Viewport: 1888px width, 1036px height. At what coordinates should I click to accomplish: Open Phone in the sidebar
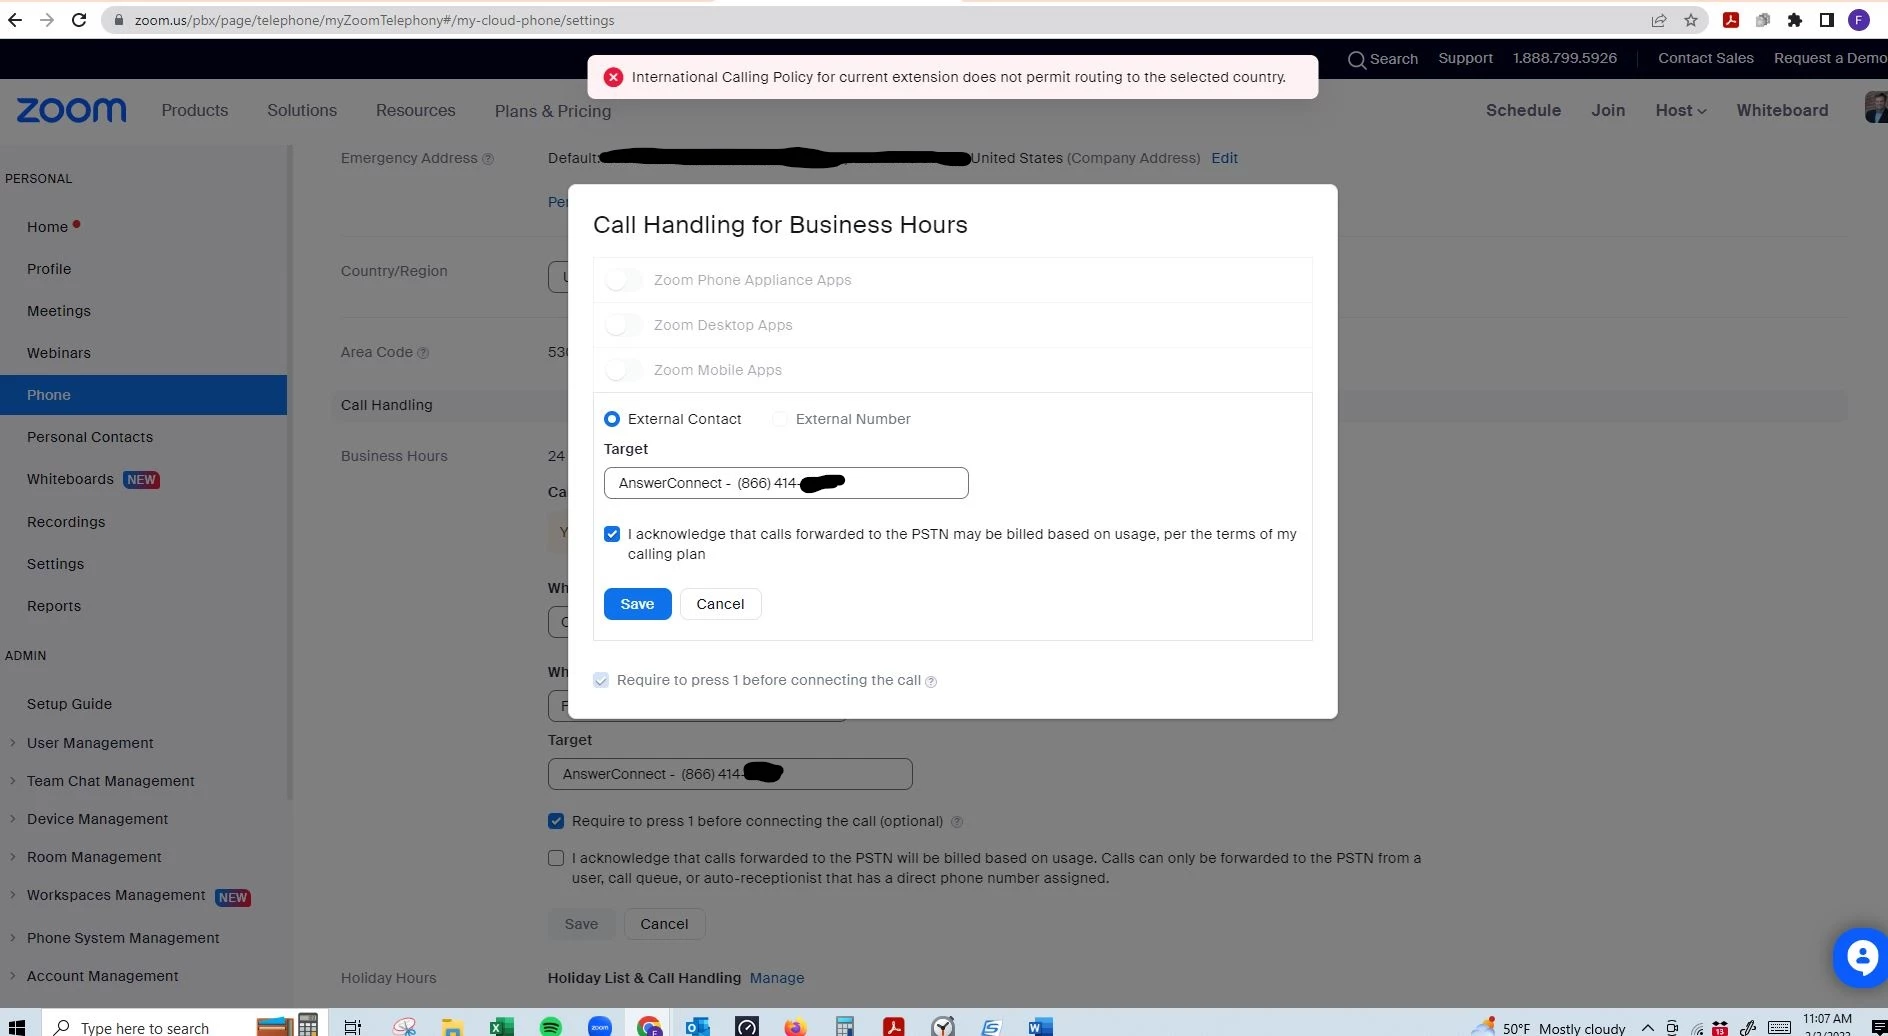click(x=143, y=395)
